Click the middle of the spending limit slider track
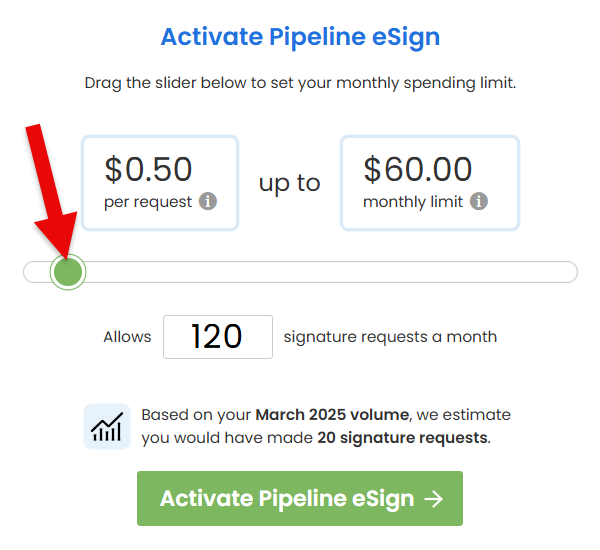This screenshot has width=600, height=550. click(x=300, y=272)
